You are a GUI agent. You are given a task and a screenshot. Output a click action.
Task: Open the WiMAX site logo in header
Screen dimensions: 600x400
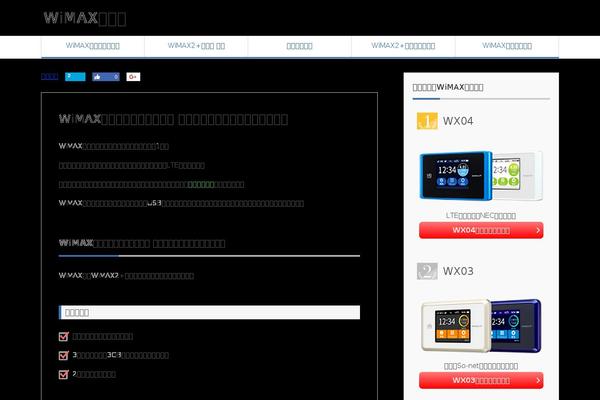(x=85, y=18)
